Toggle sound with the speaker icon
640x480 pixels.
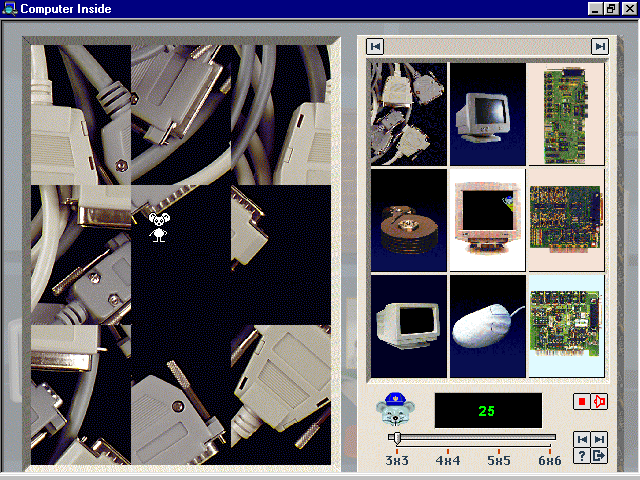(599, 402)
